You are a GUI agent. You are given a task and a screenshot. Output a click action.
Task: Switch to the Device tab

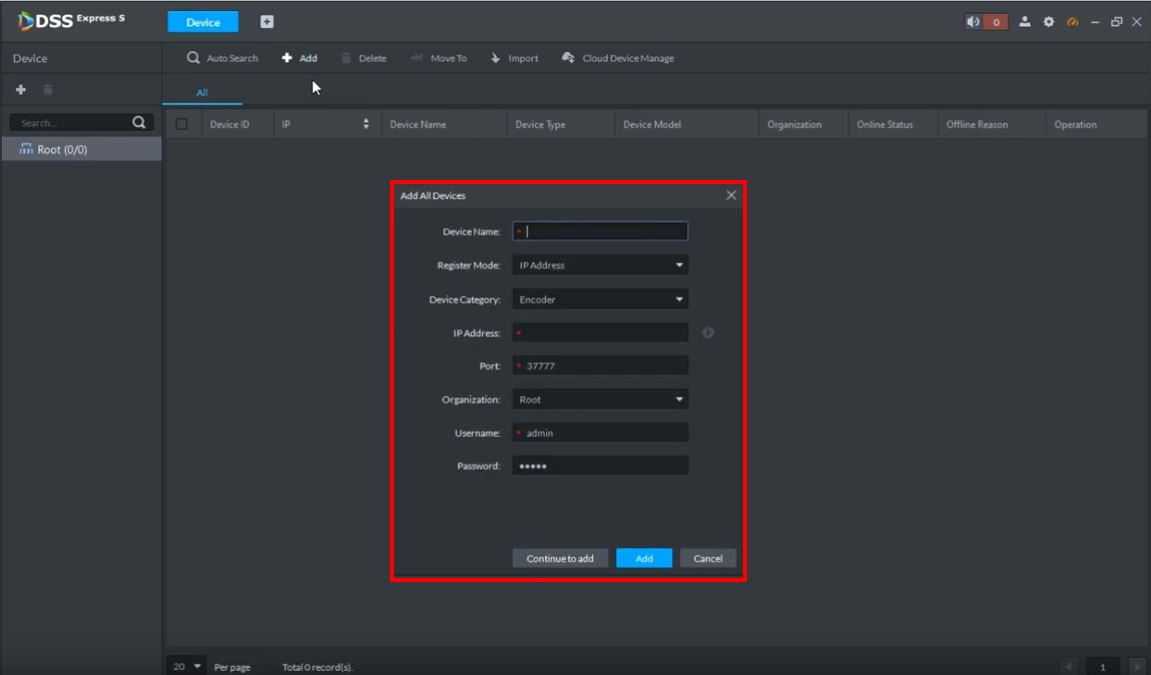tap(203, 22)
